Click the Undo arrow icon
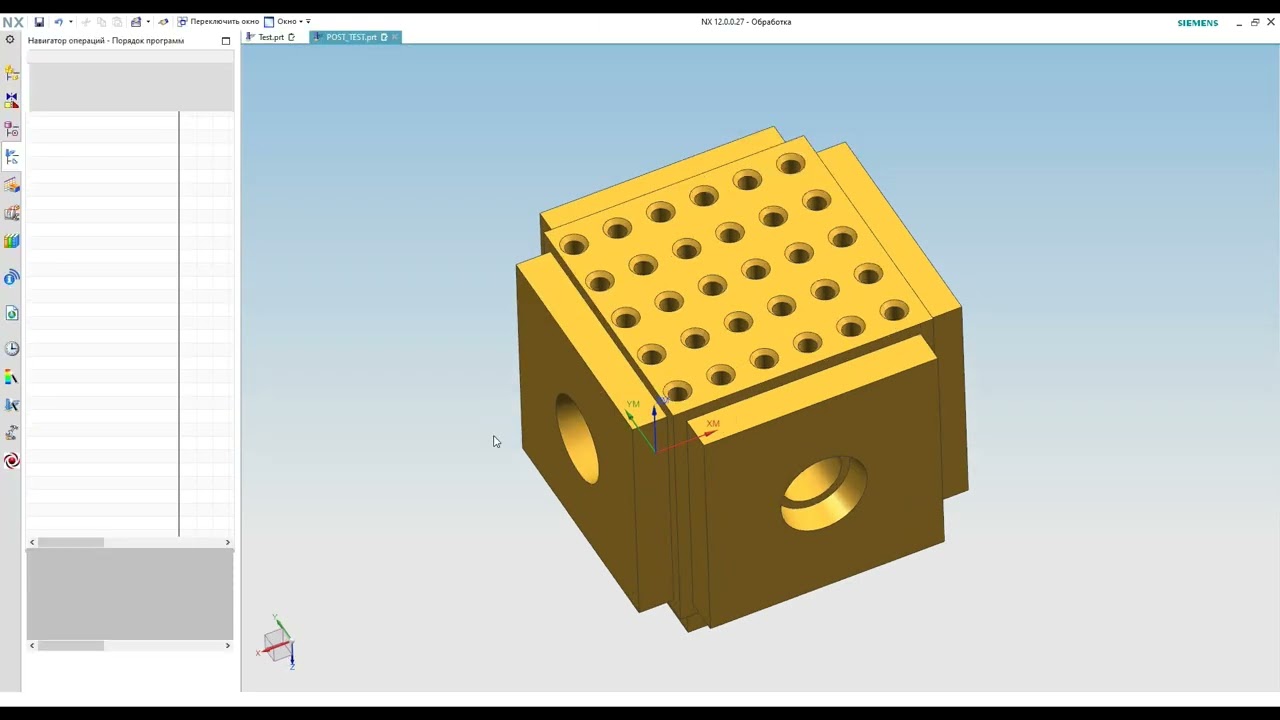Screen dimensions: 1280x720 coord(58,22)
